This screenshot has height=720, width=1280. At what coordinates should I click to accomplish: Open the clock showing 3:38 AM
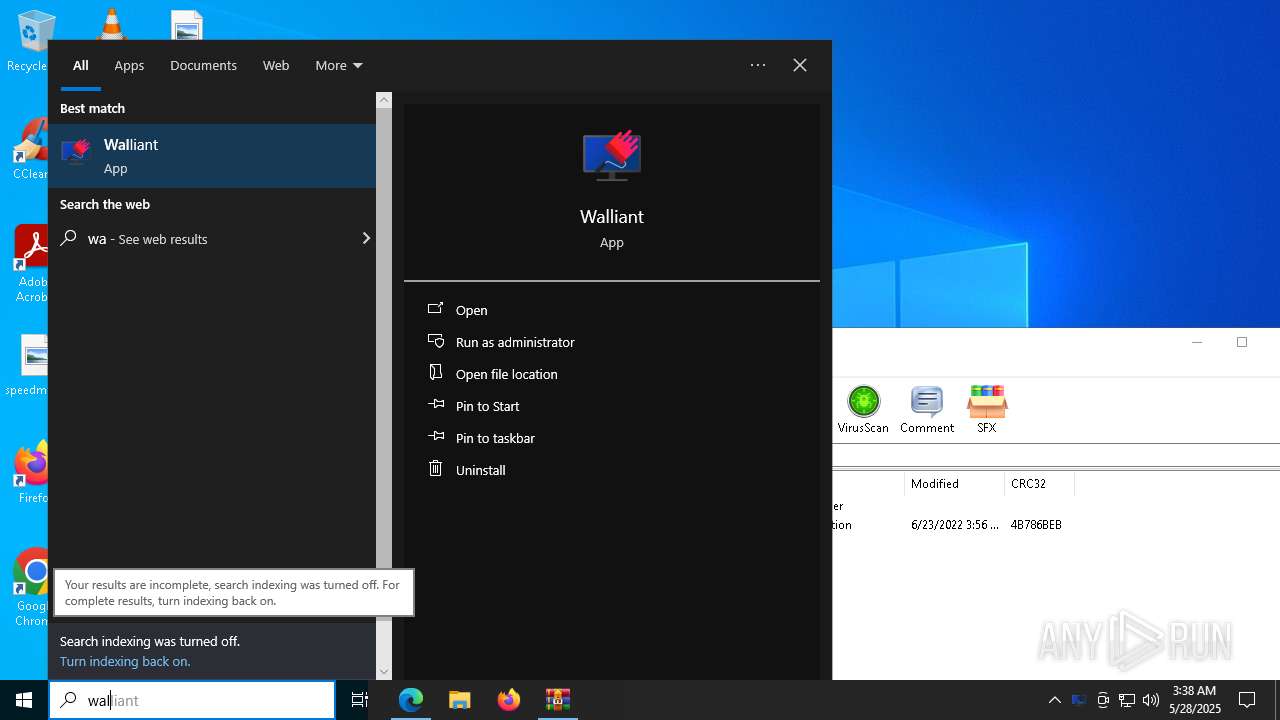(x=1194, y=699)
